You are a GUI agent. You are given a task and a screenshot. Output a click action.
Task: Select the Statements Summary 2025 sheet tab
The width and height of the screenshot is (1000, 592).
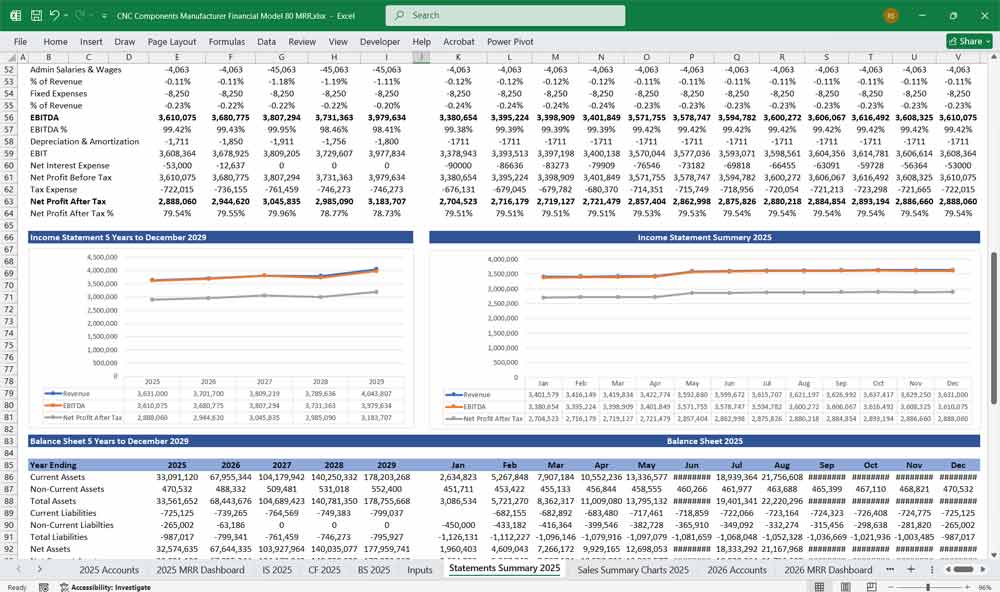point(504,568)
